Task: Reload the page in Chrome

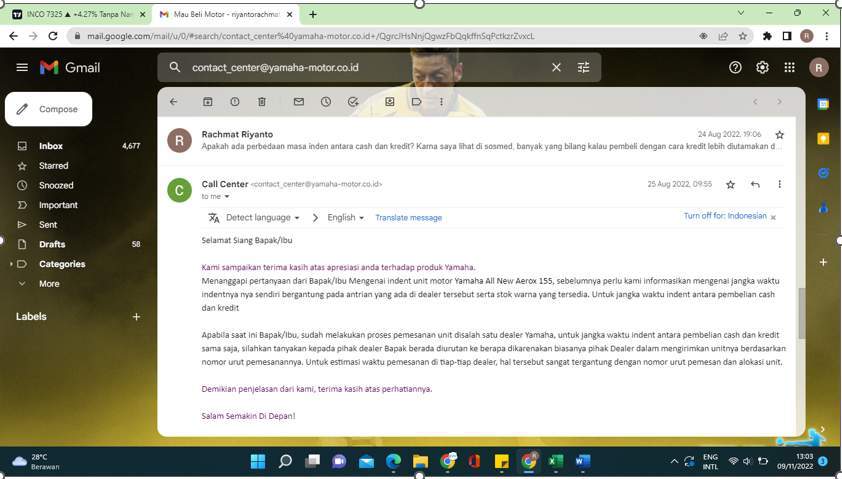Action: click(53, 36)
